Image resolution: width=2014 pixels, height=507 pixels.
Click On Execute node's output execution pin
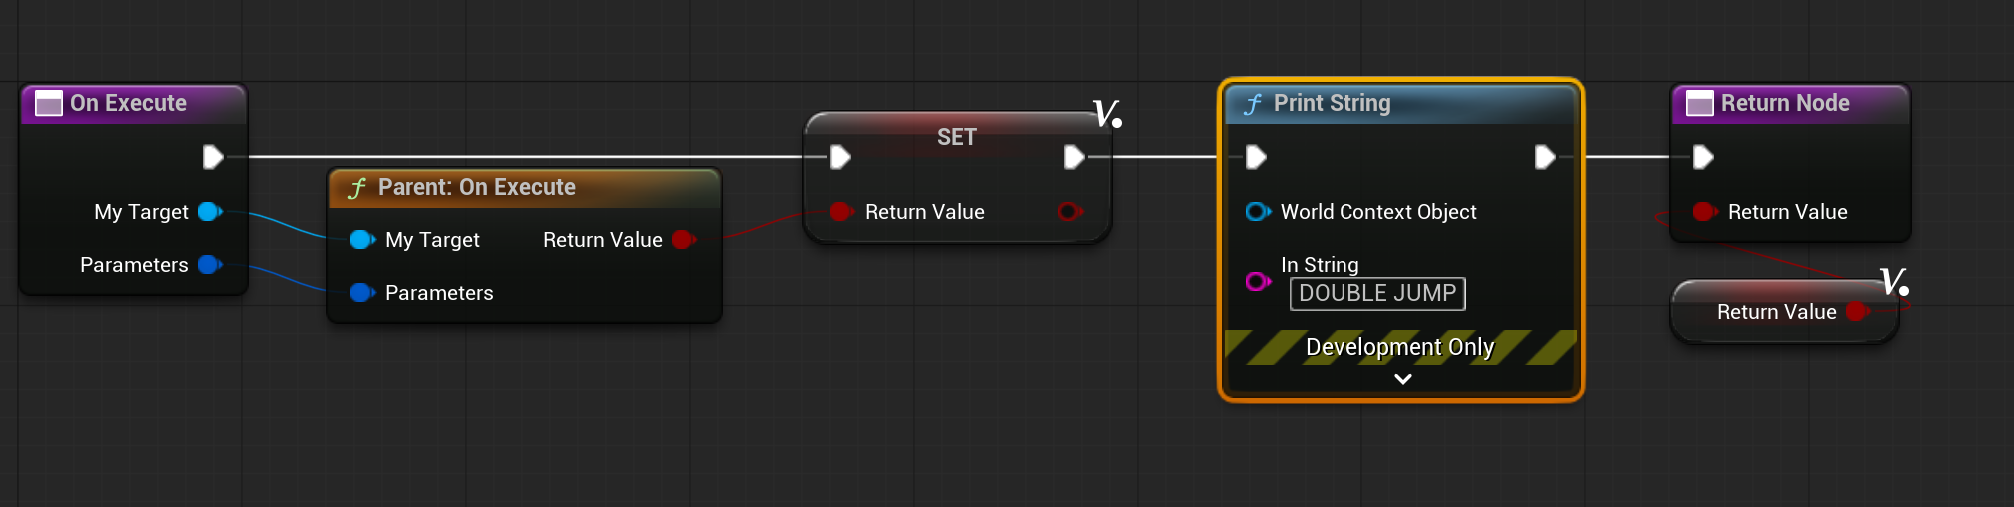coord(212,157)
